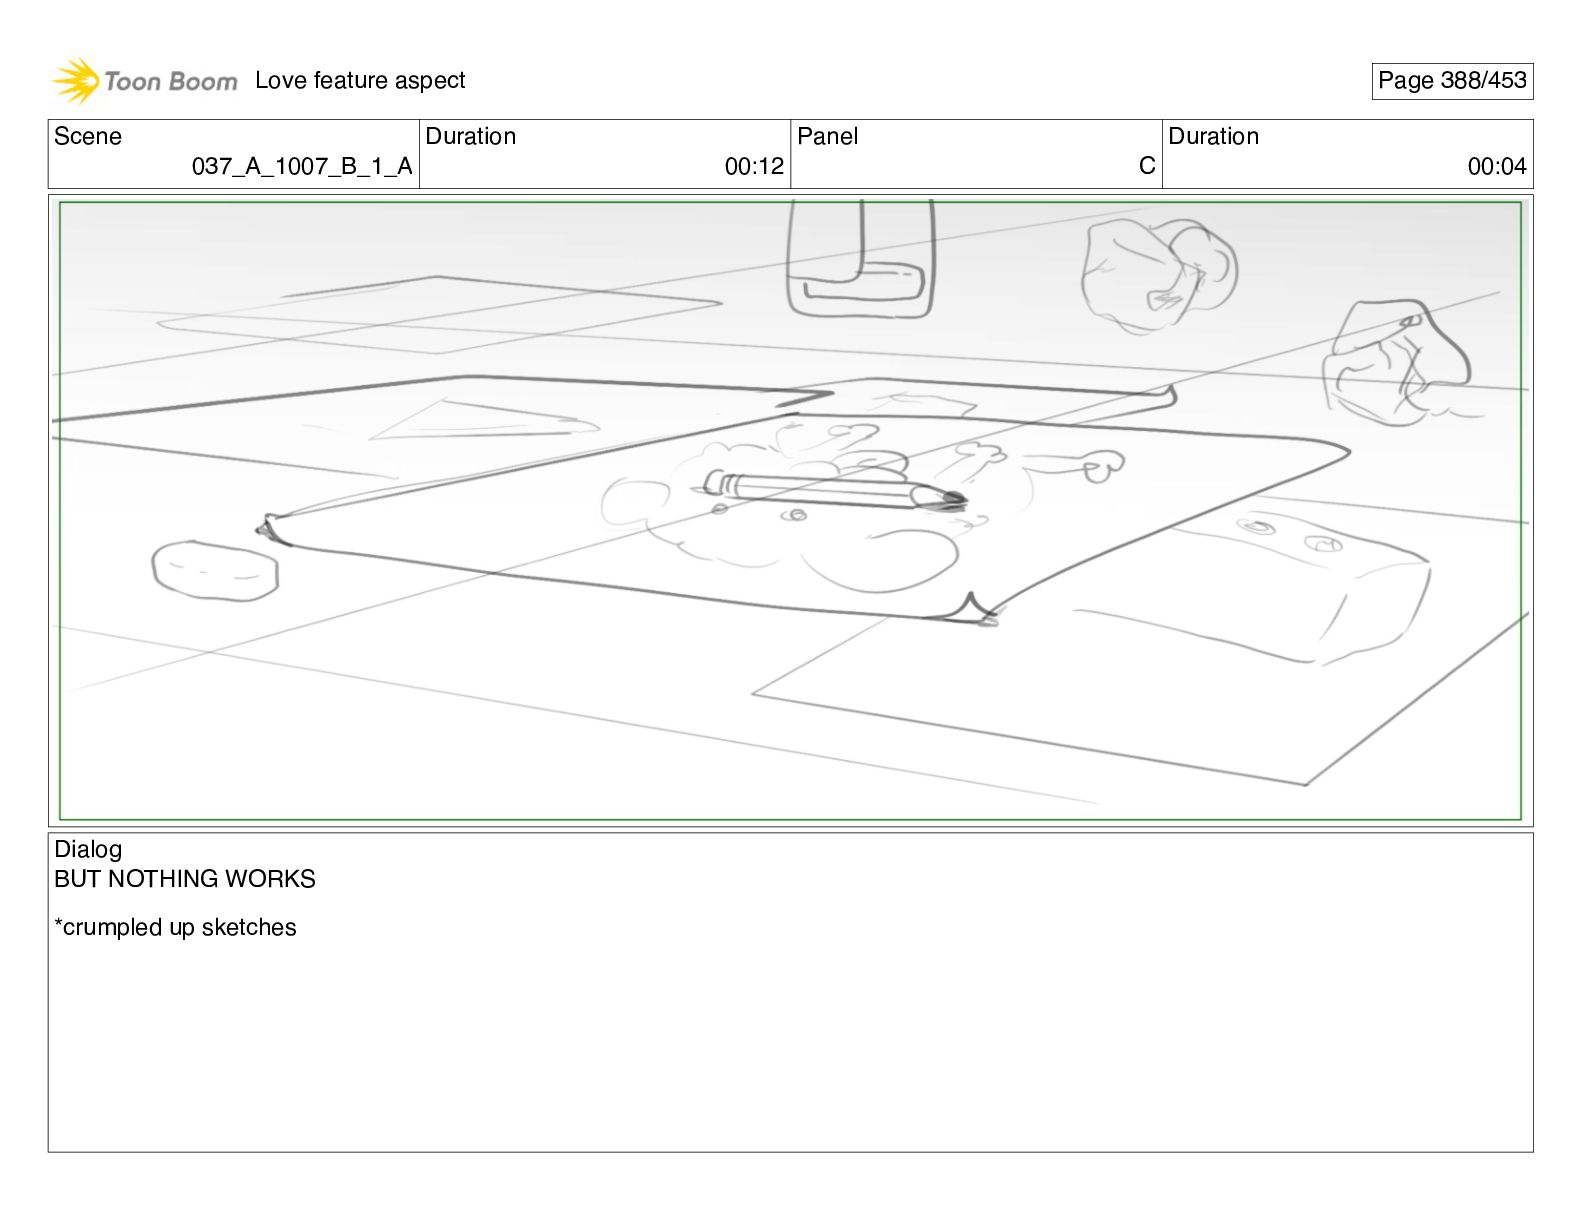This screenshot has height=1224, width=1584.
Task: Click the panel duration value '00:04'
Action: pos(1497,167)
